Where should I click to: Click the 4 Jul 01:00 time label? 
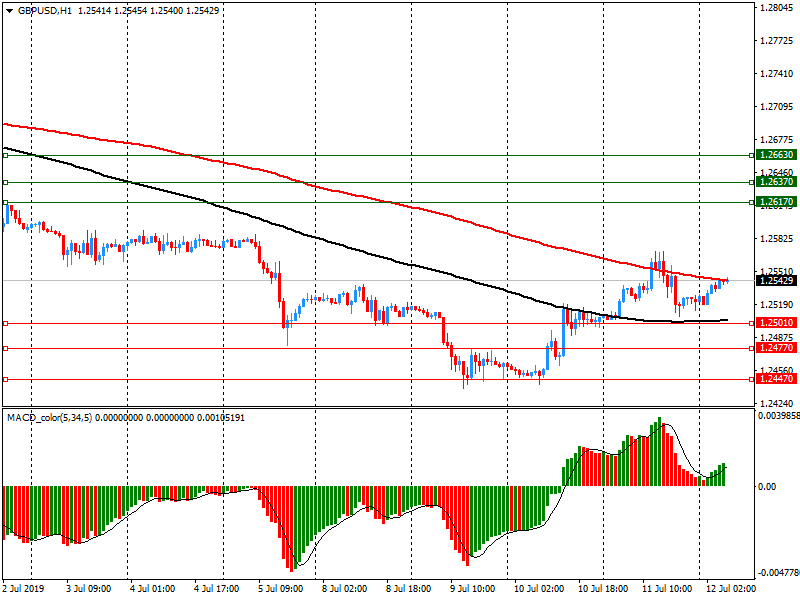(x=153, y=589)
